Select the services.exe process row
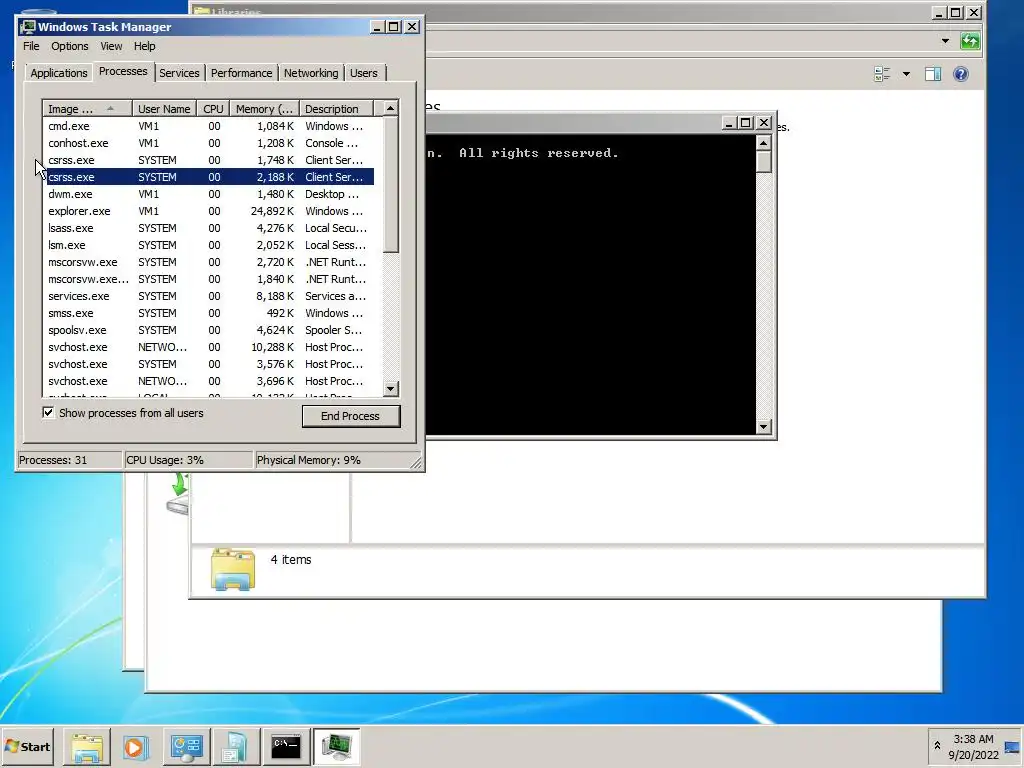The width and height of the screenshot is (1024, 768). [x=209, y=296]
